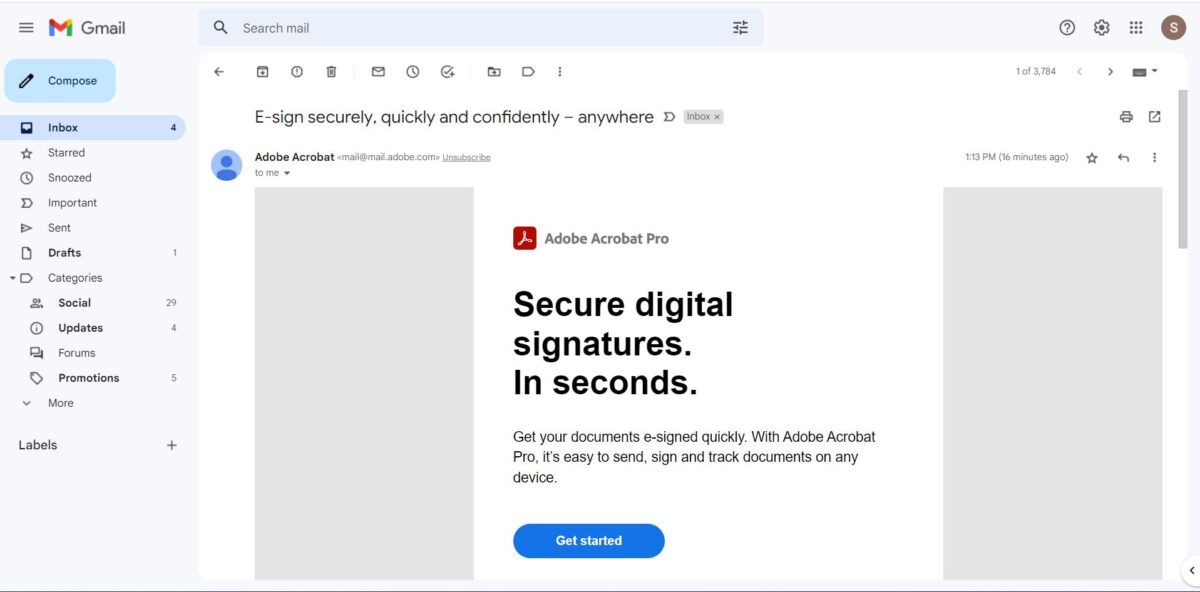Screen dimensions: 1200x592
Task: Delete the email with the trash icon
Action: click(331, 72)
